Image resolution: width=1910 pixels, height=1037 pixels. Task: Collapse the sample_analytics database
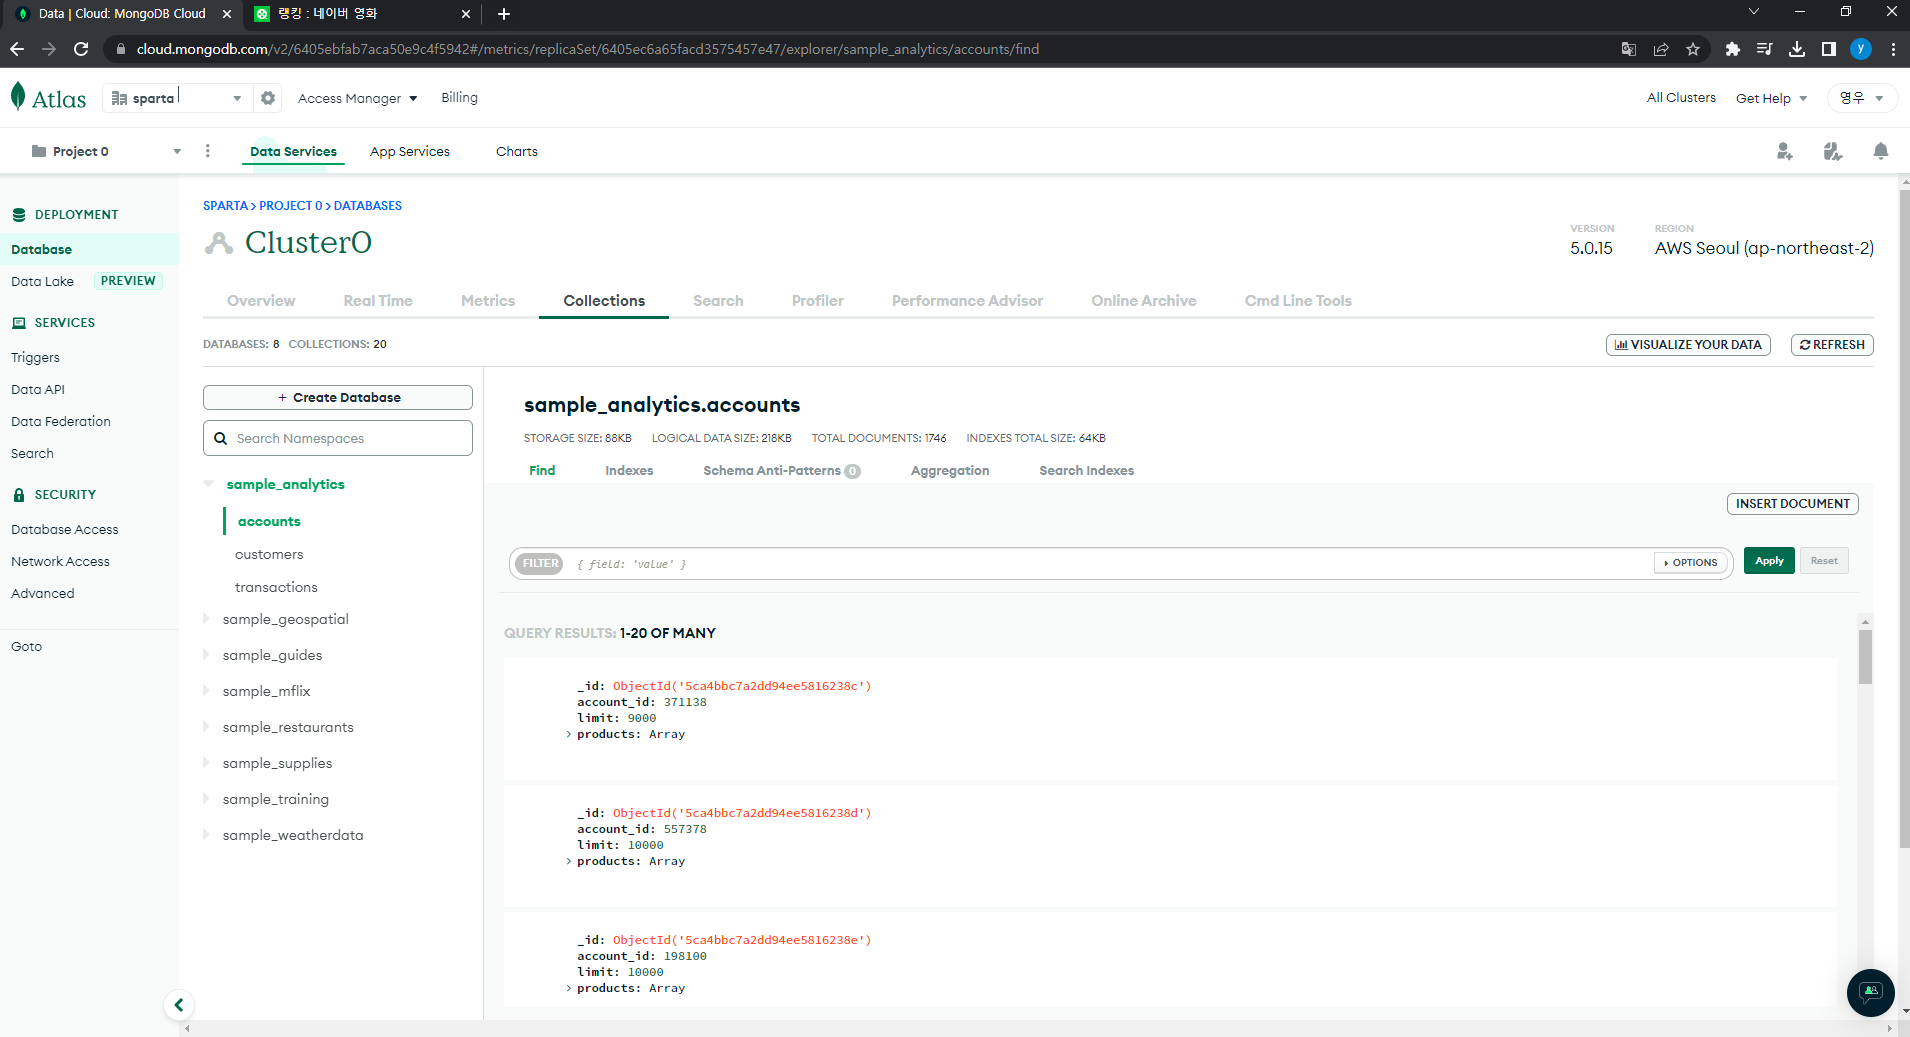(x=209, y=484)
